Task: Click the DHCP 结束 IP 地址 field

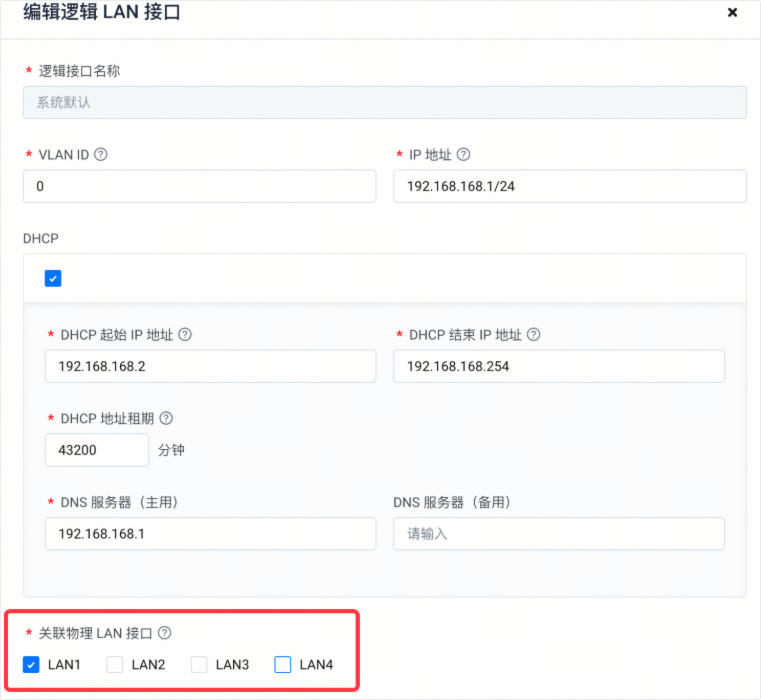Action: click(x=559, y=366)
